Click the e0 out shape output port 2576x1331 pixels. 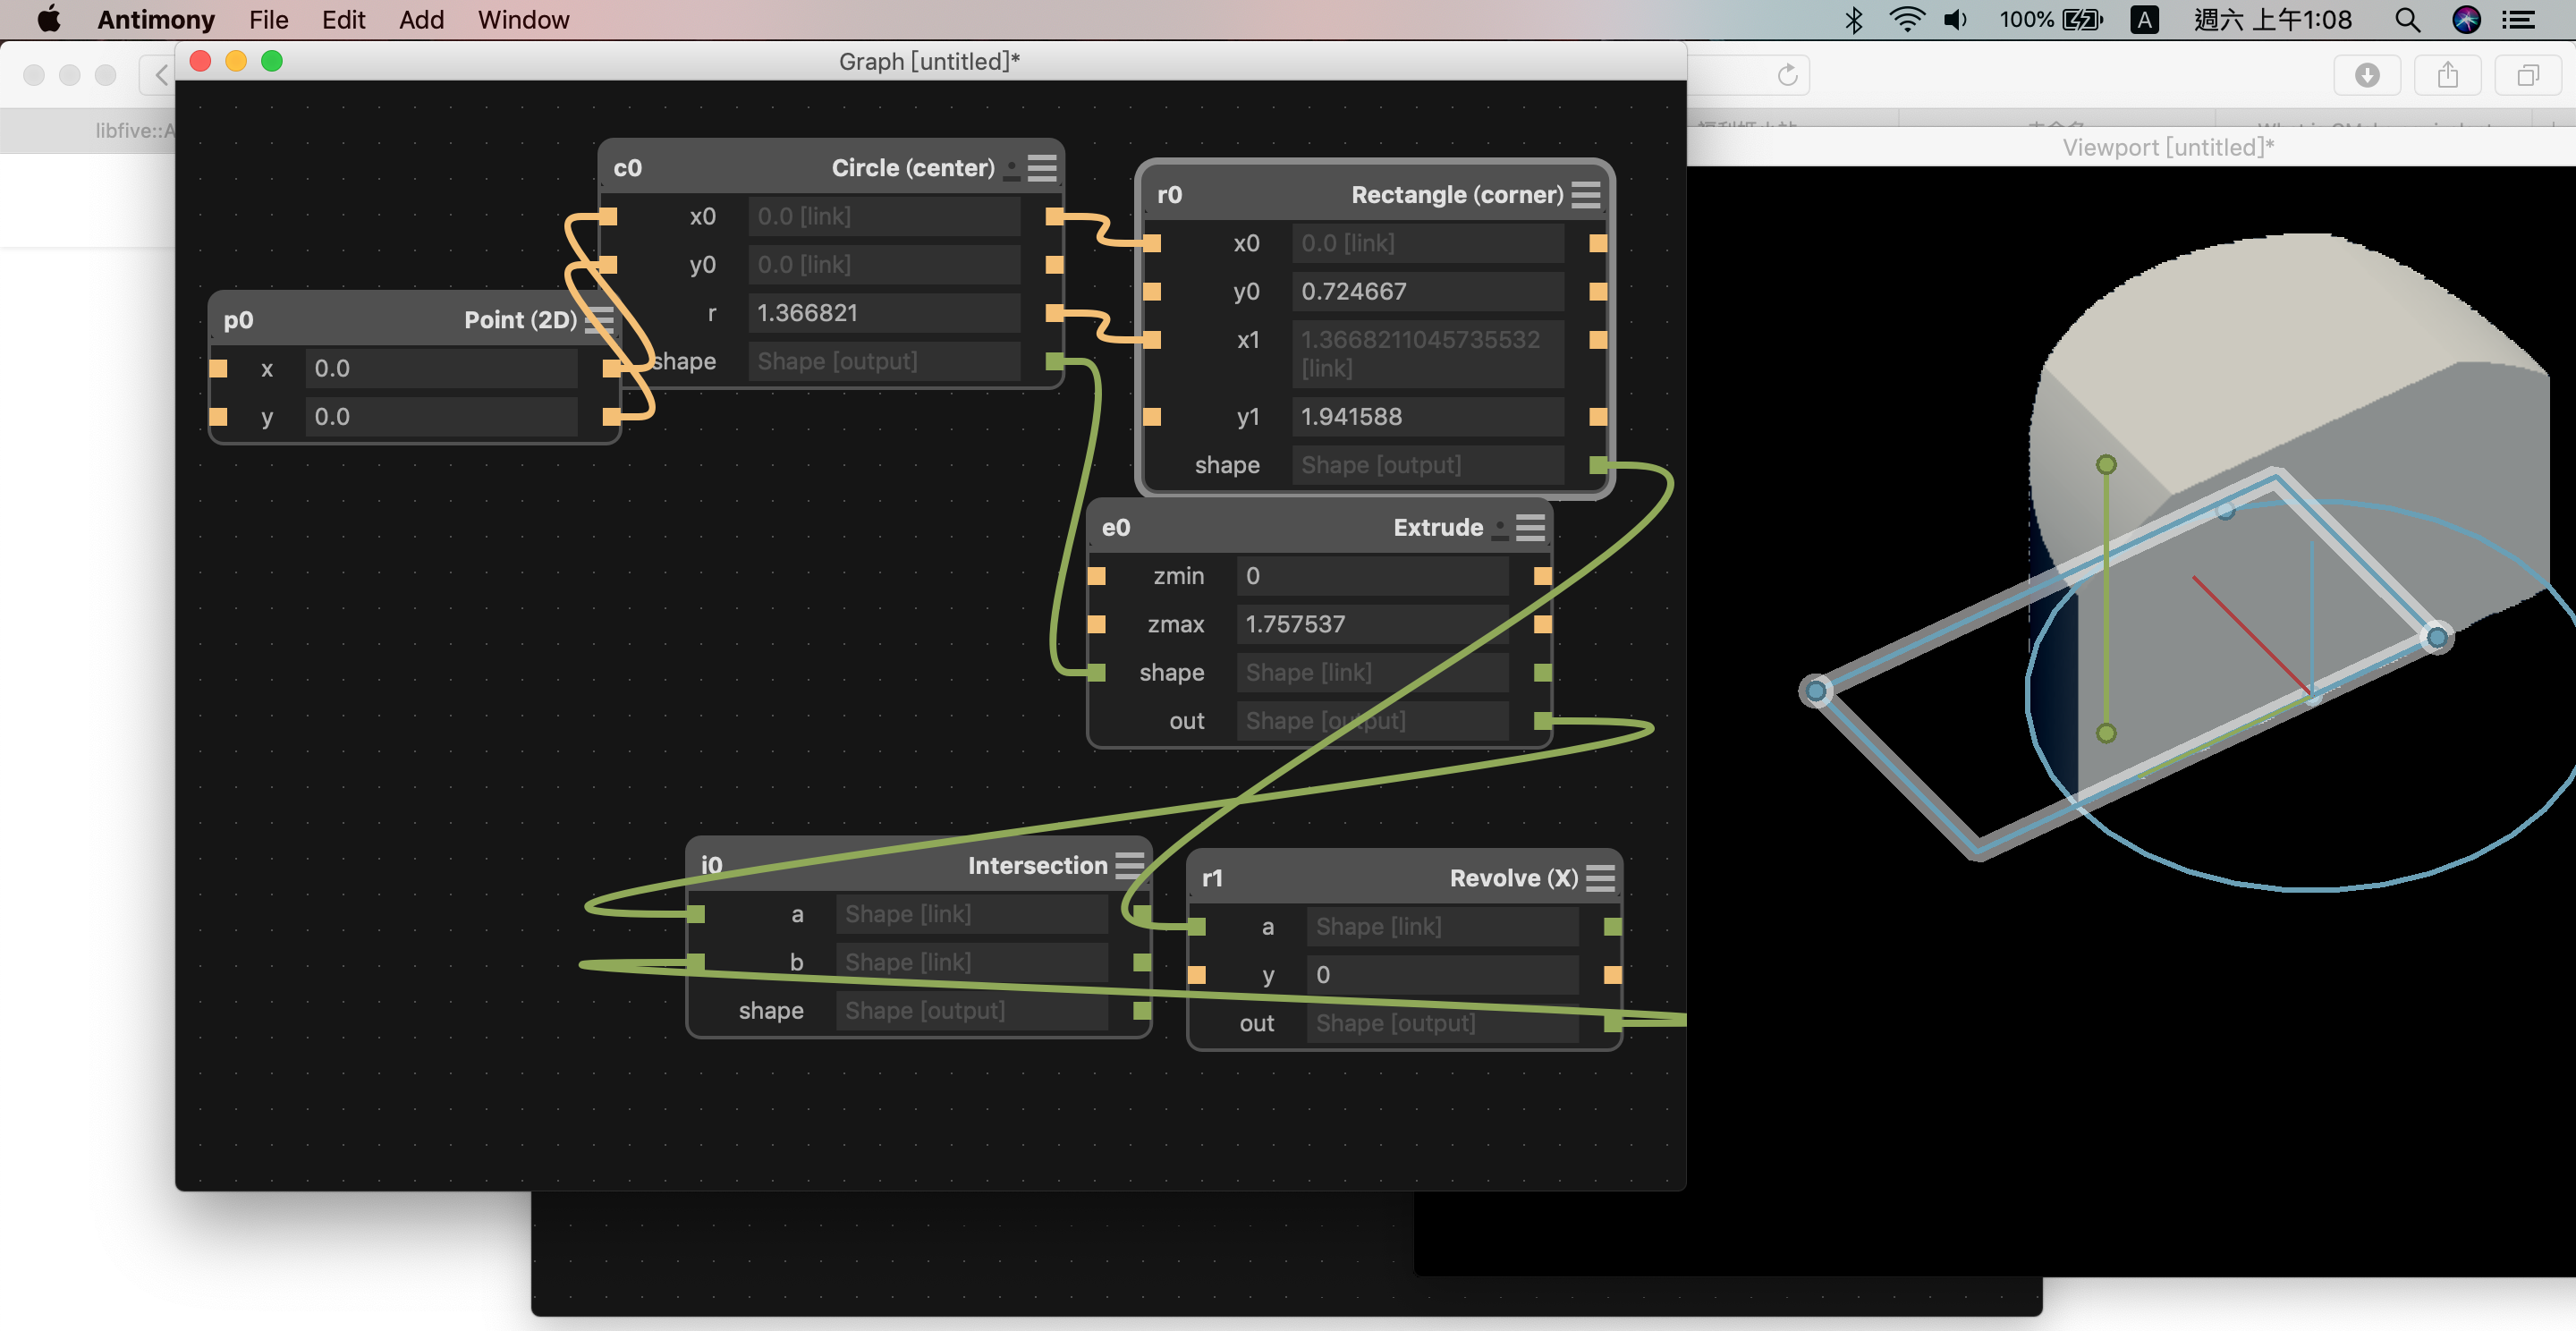[1542, 721]
